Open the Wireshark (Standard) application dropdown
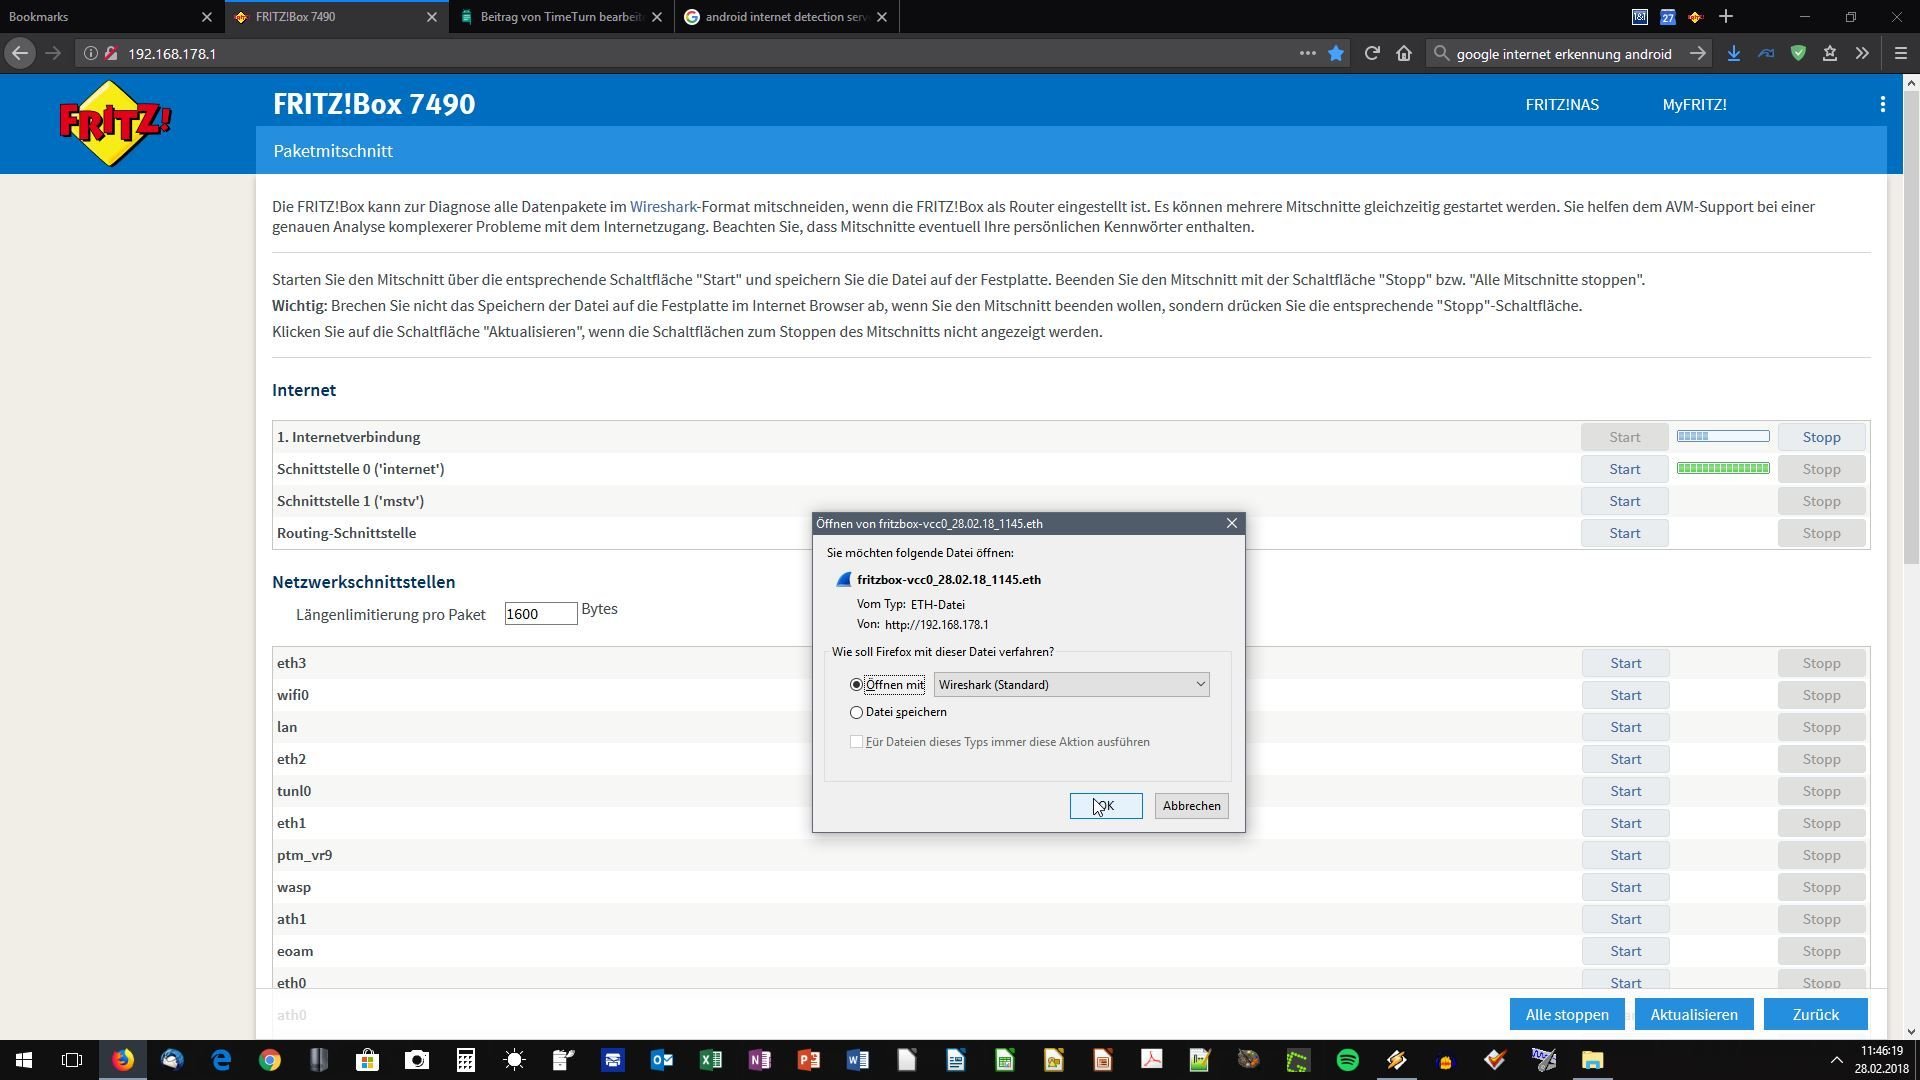The height and width of the screenshot is (1080, 1920). tap(1071, 685)
